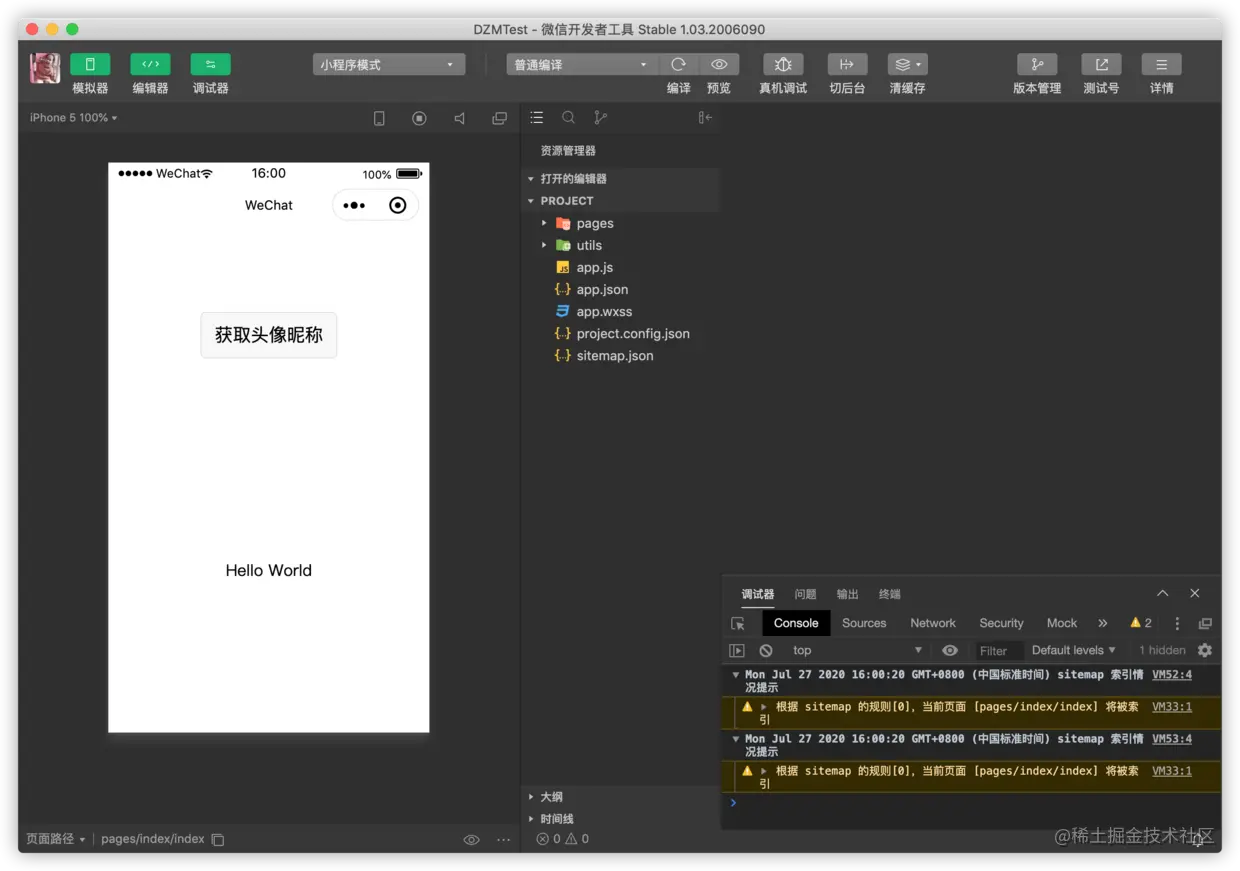
Task: Open the app.js file
Action: (x=620, y=268)
